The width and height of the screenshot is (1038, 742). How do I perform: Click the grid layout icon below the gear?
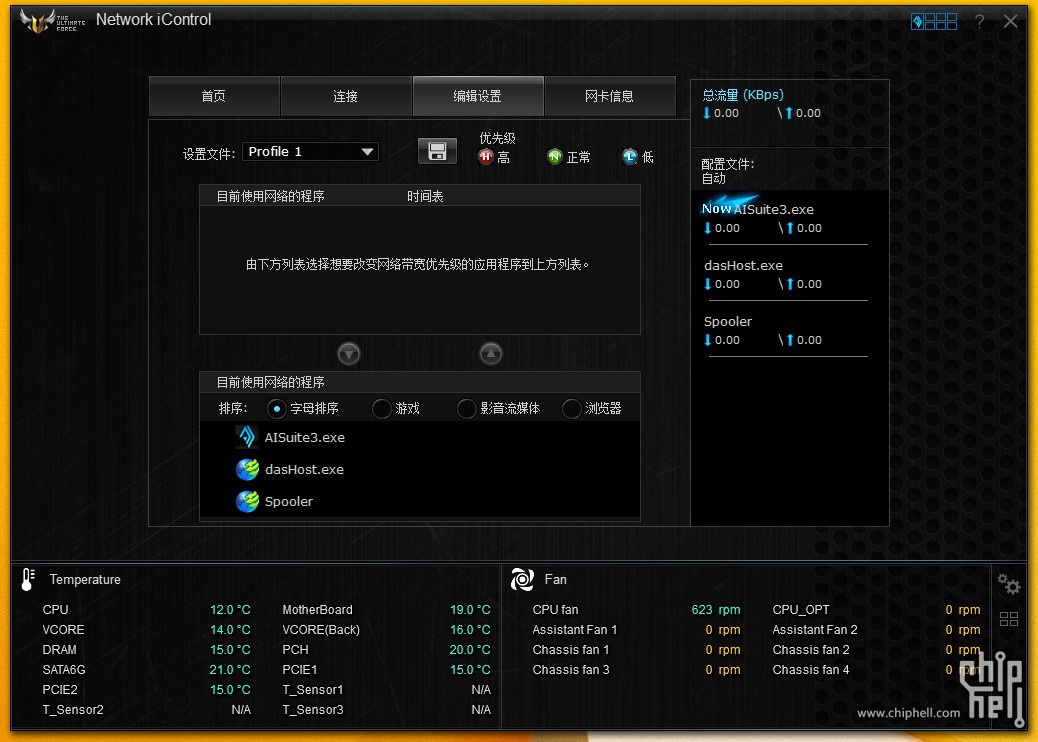(1009, 620)
